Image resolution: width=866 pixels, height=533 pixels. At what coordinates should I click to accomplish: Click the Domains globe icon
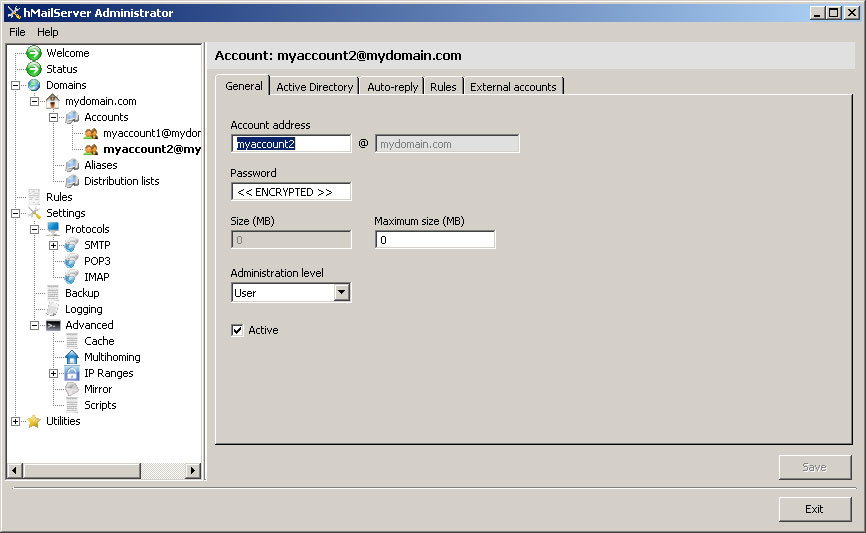click(x=34, y=85)
